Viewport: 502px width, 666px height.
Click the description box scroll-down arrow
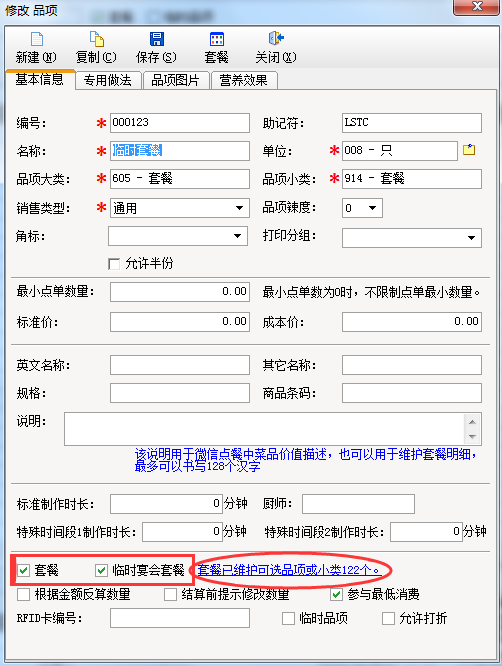point(472,437)
